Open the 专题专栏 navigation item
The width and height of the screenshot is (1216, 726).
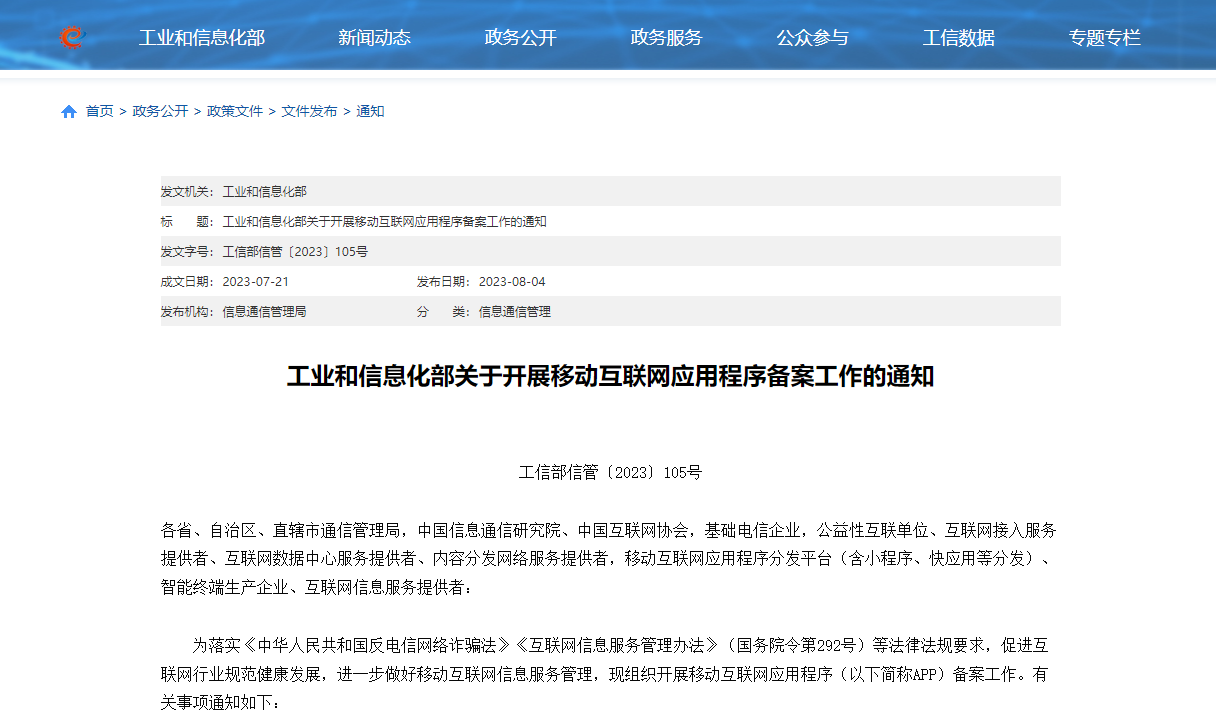pos(1104,38)
